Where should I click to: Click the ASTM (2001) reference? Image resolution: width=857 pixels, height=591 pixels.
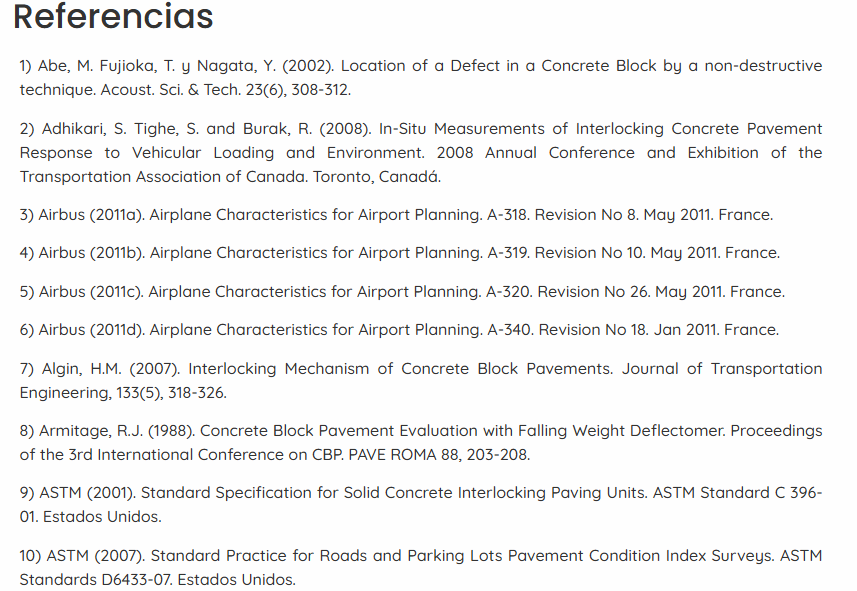tap(421, 505)
